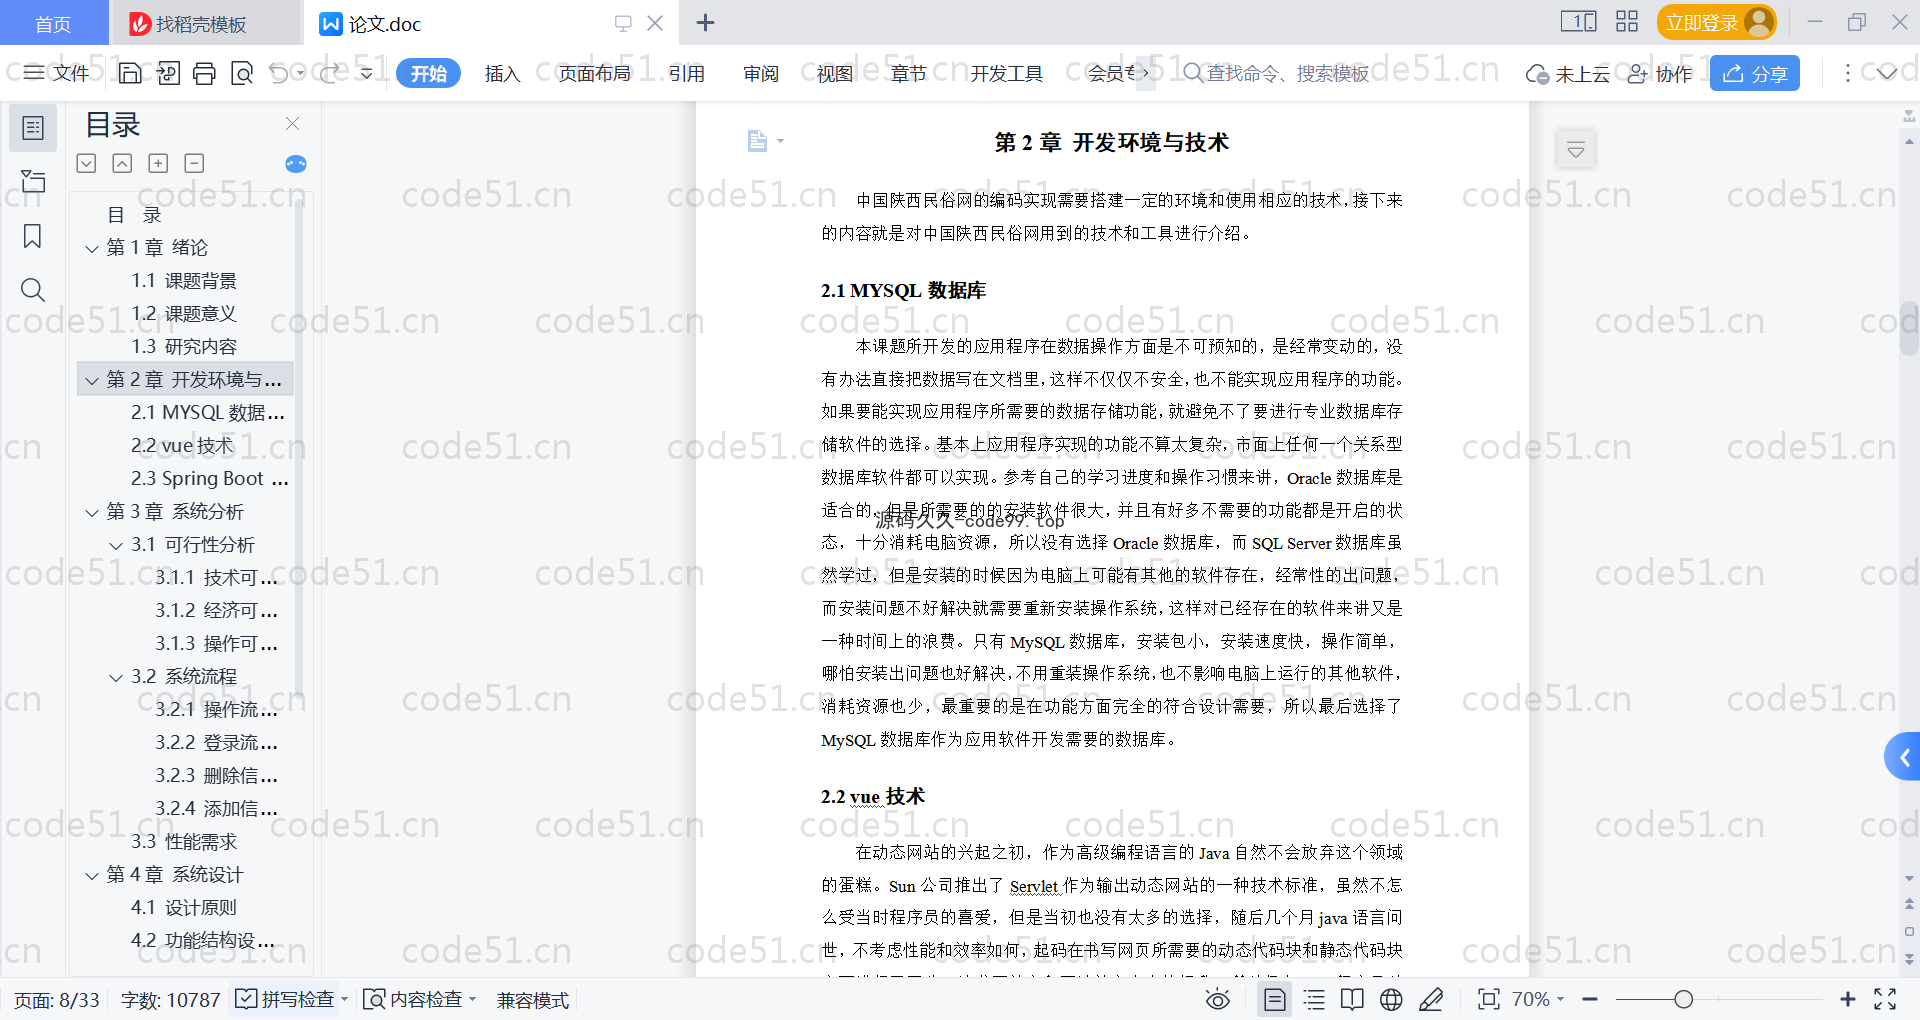Screen dimensions: 1920x1020
Task: Collapse the 第1章 绪论 tree node
Action: click(92, 248)
